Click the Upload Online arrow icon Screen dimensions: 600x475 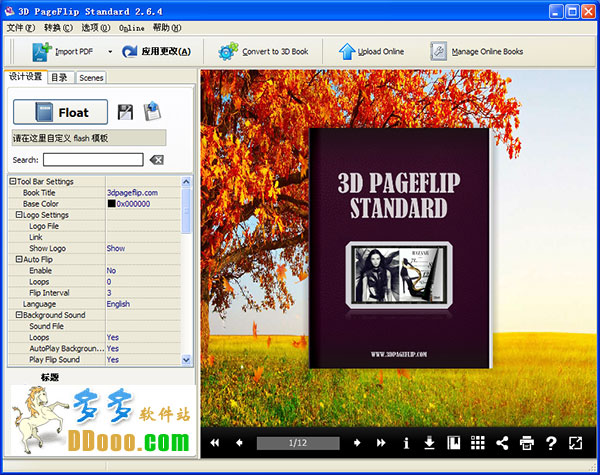click(347, 52)
